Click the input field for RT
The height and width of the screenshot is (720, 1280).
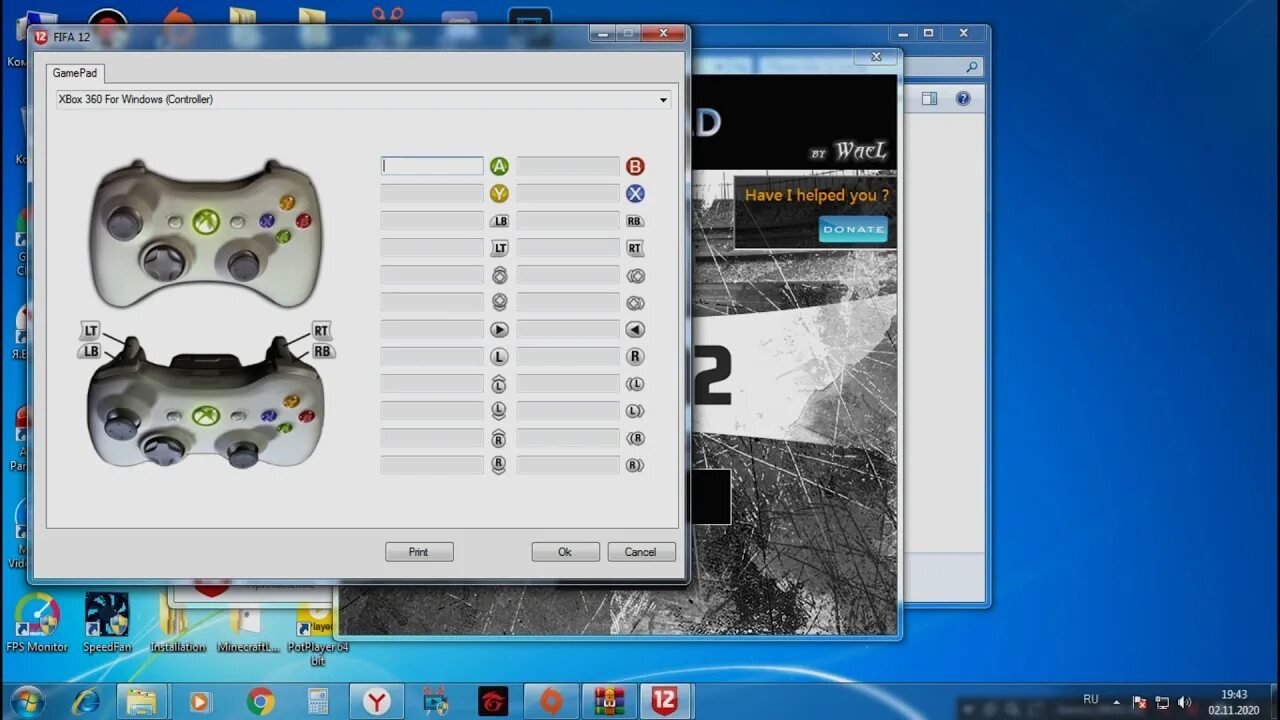pos(568,248)
